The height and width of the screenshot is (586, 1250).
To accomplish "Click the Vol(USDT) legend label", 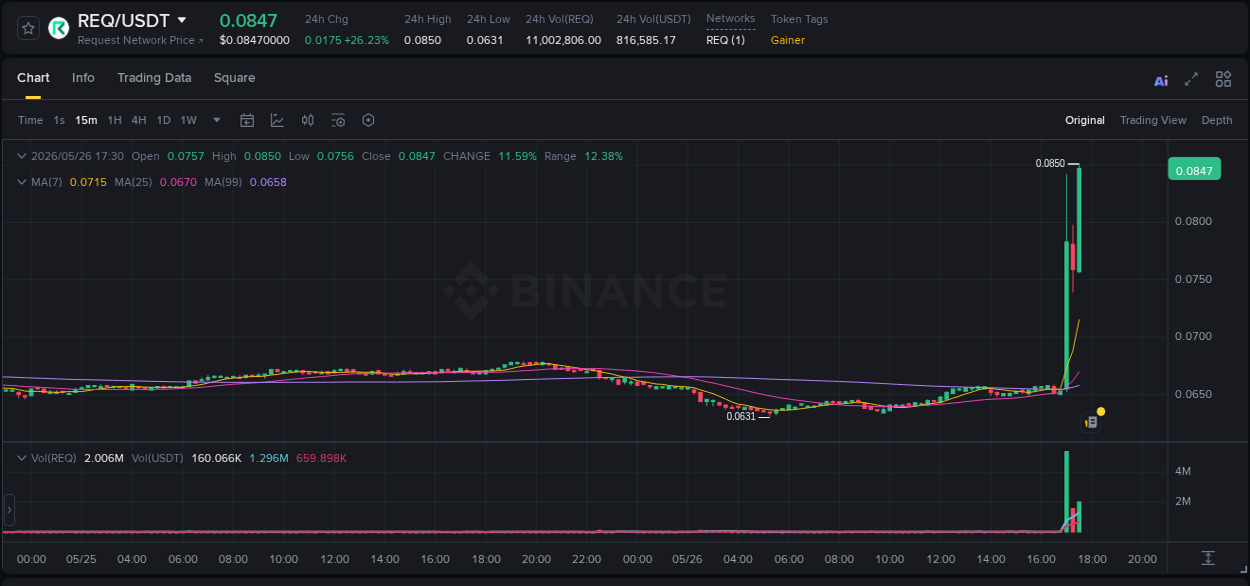I will point(157,458).
